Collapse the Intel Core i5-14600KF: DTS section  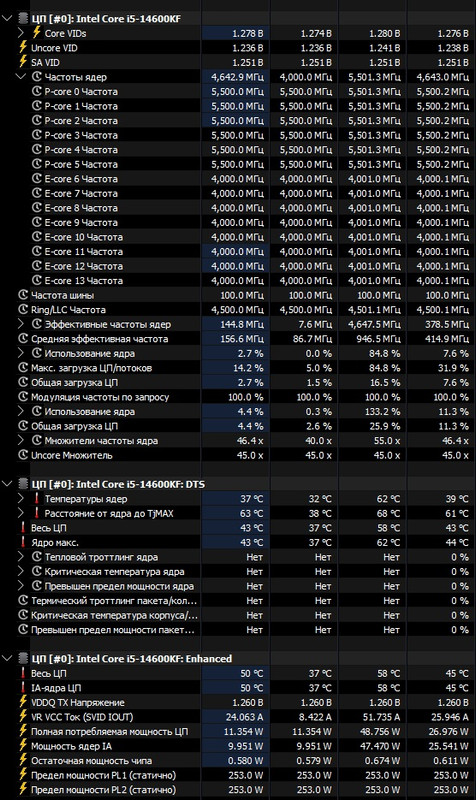[x=7, y=484]
